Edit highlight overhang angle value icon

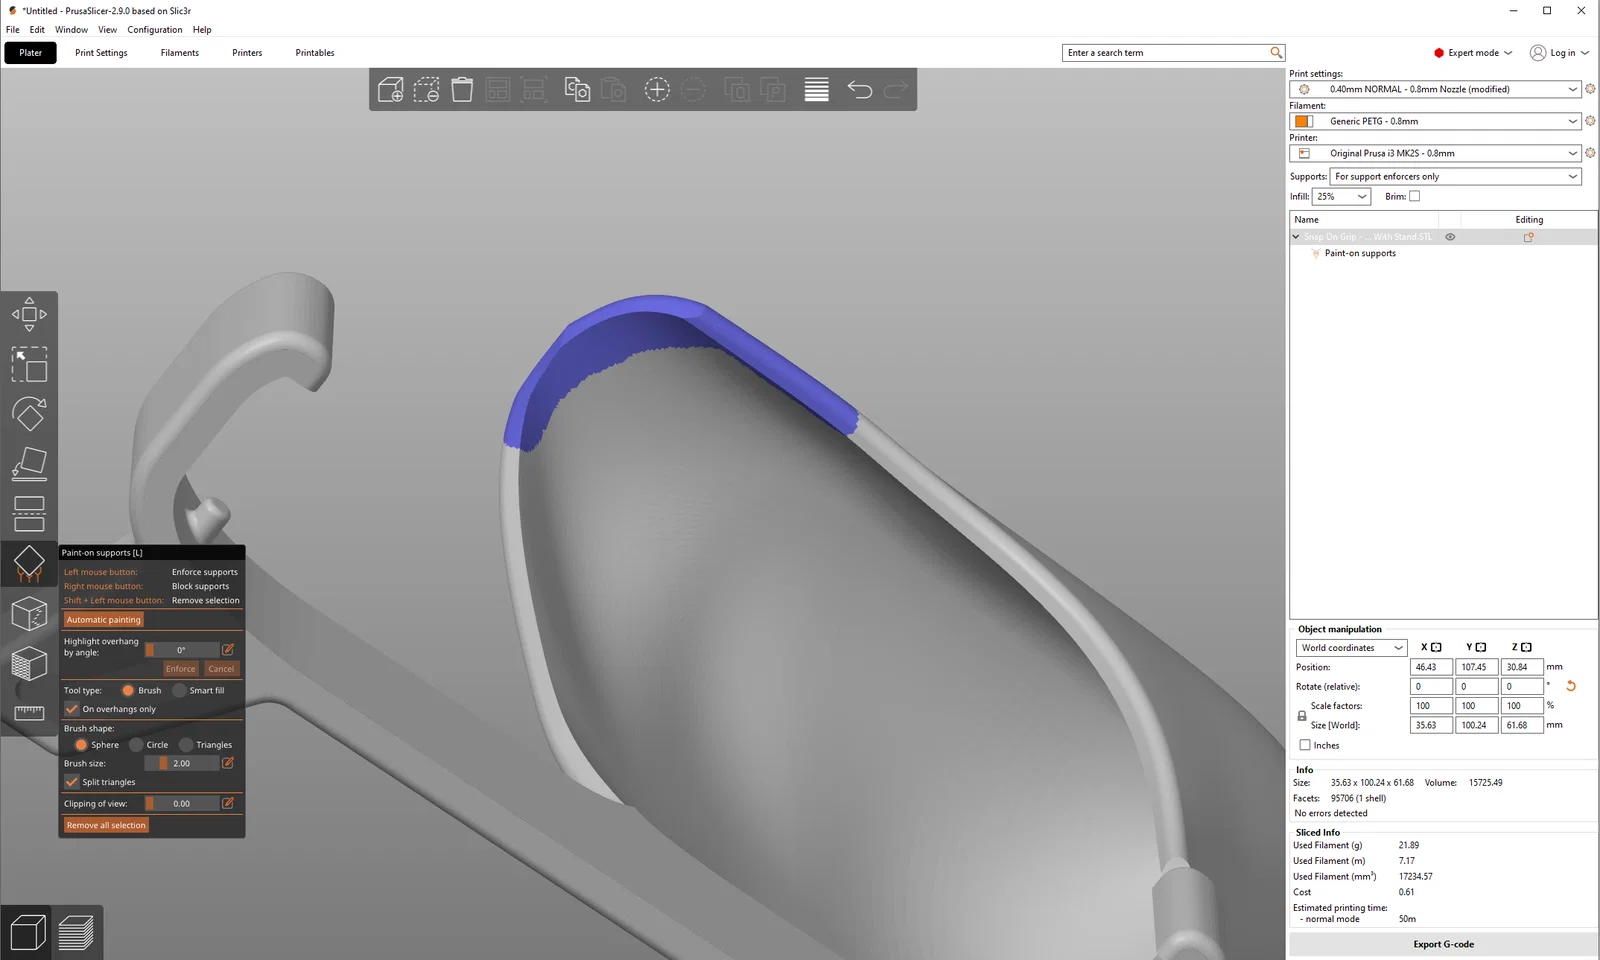pos(228,650)
